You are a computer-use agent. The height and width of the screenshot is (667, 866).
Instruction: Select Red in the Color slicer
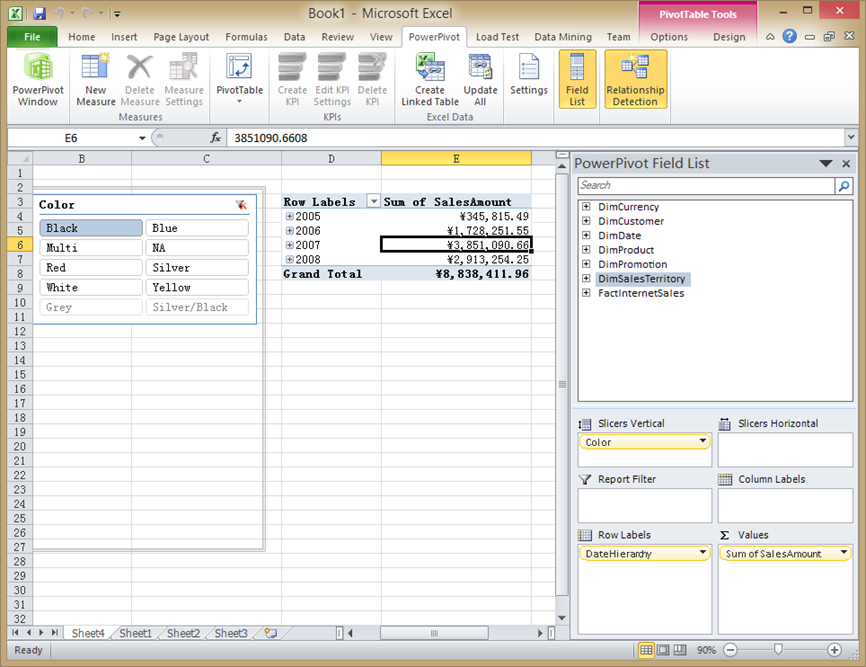pos(90,267)
